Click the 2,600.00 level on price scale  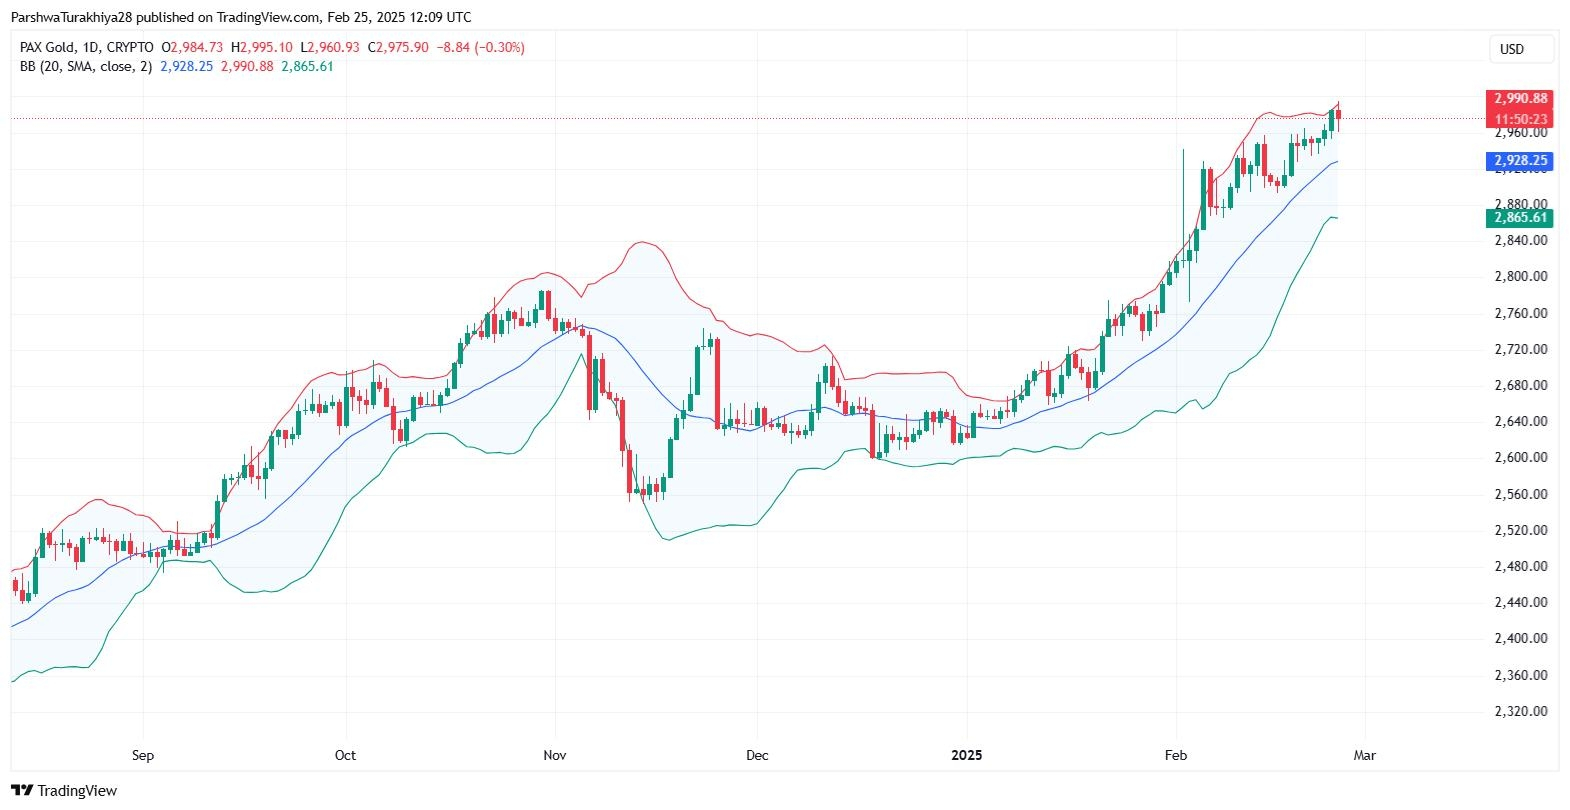[x=1520, y=457]
